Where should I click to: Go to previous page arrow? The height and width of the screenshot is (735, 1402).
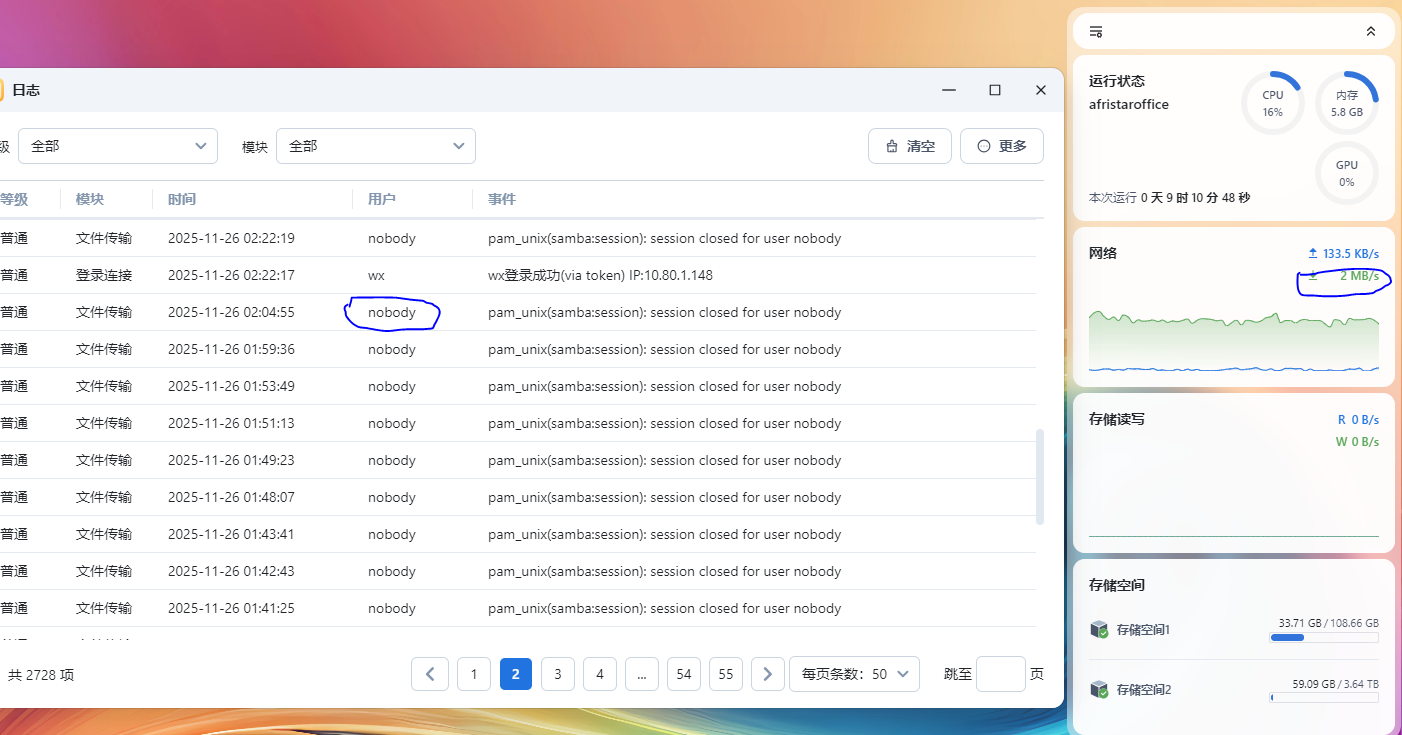(429, 674)
